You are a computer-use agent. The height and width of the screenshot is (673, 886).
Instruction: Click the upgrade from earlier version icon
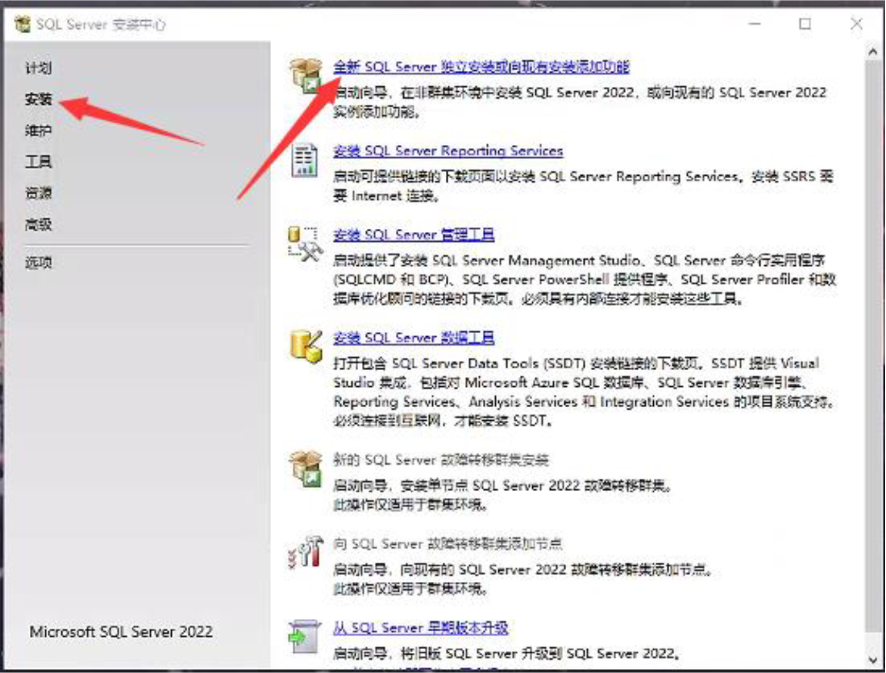click(x=304, y=636)
